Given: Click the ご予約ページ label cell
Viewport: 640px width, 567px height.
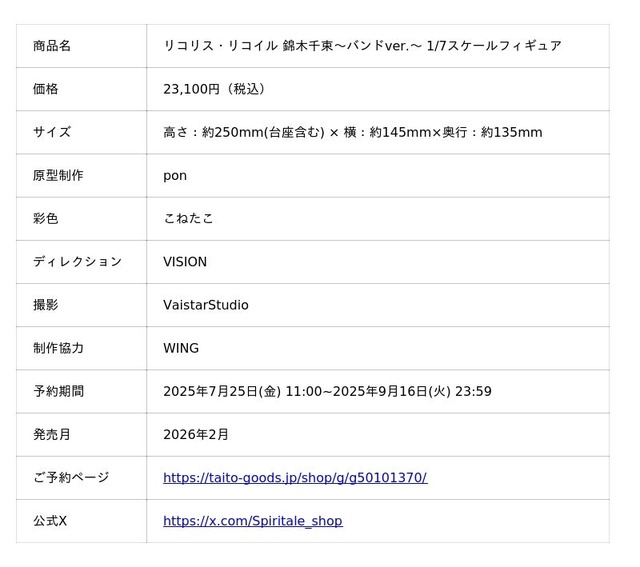Looking at the screenshot, I should [81, 478].
